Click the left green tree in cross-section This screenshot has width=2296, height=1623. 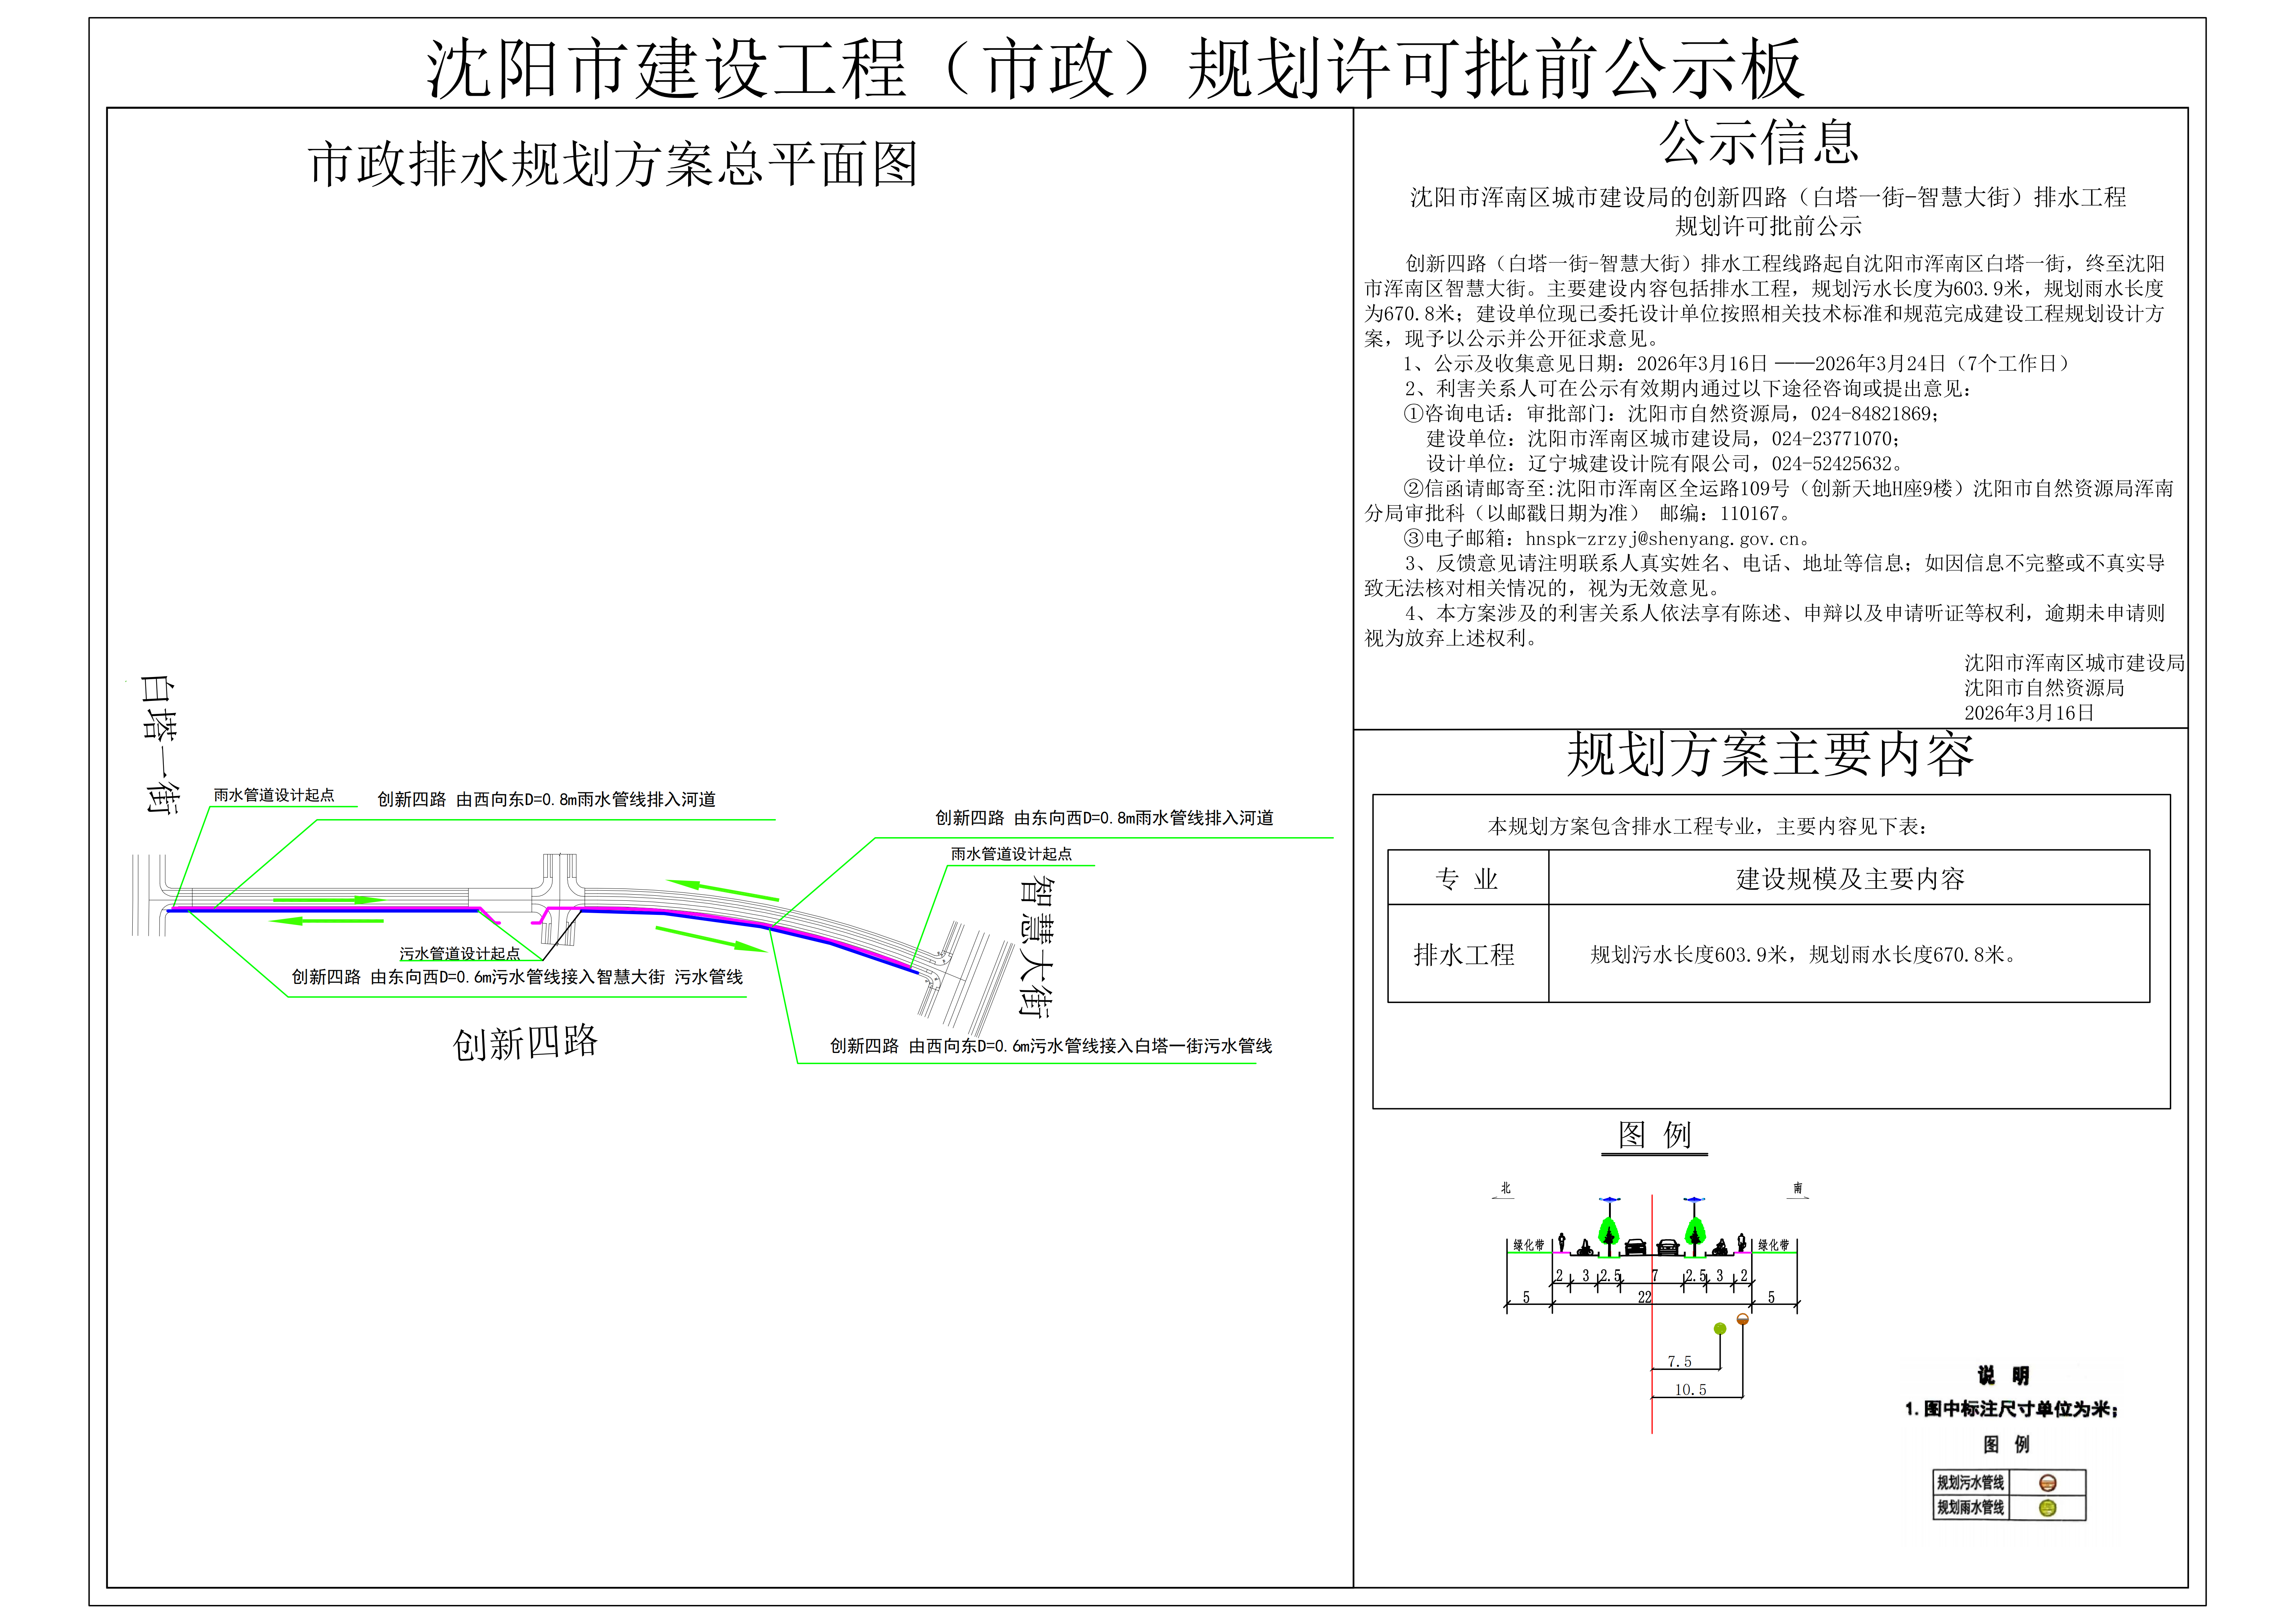tap(1609, 1232)
